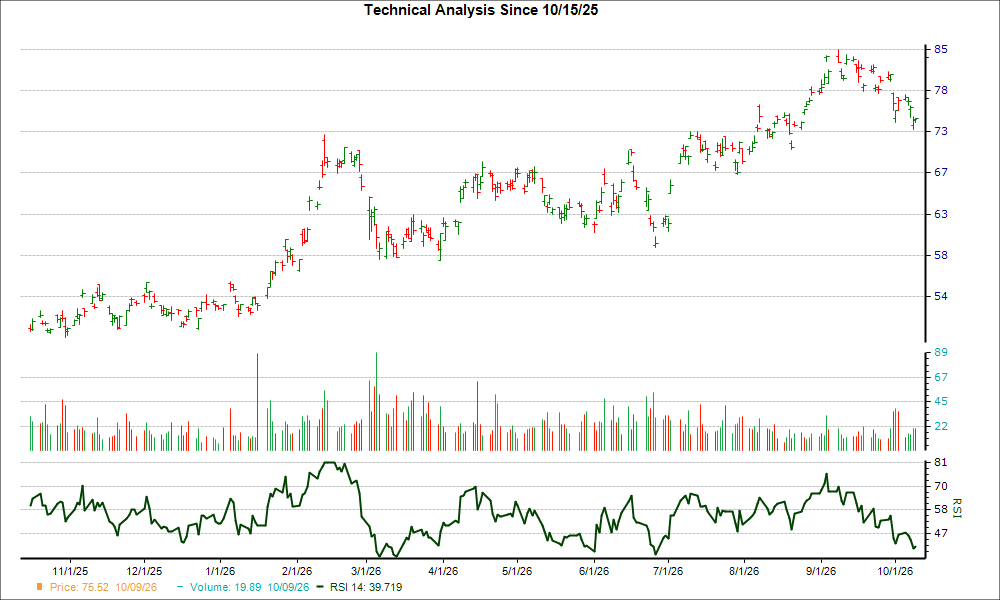Click the 89 volume axis label
Viewport: 1000px width, 600px height.
(941, 352)
